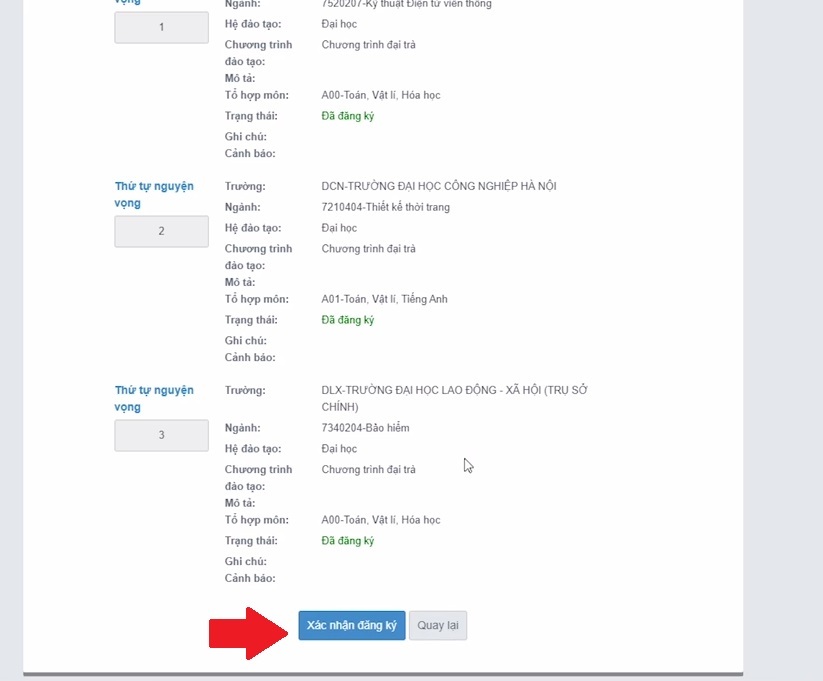Click Đã đăng ký status of wish 3

tap(347, 541)
